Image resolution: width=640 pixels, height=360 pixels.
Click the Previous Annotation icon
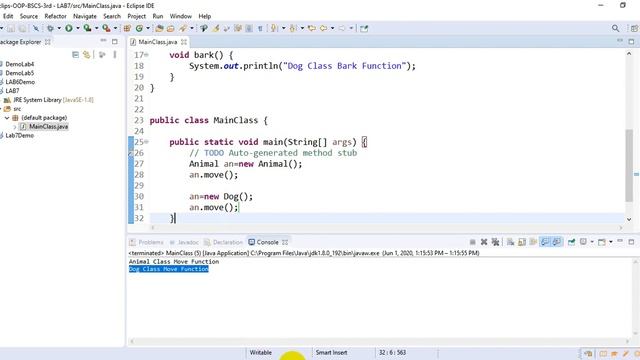[x=293, y=28]
